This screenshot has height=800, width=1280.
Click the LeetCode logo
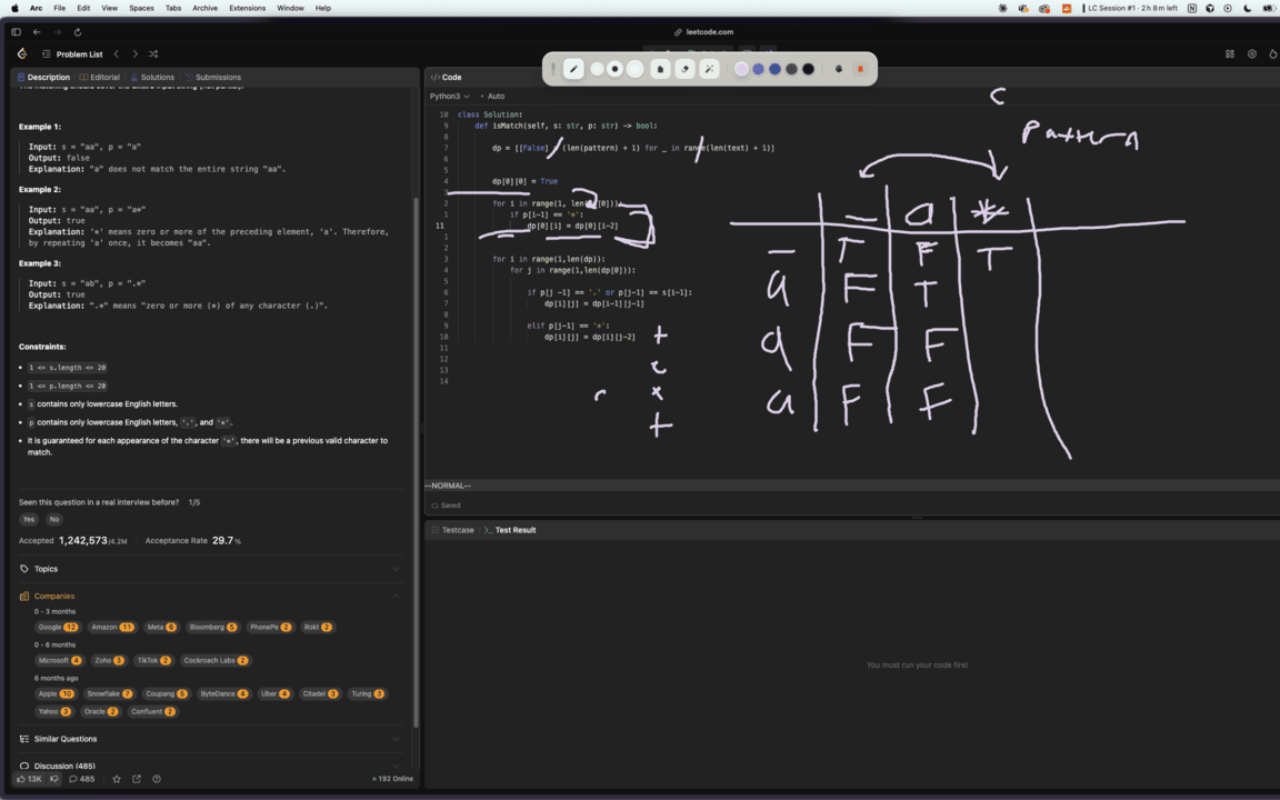coord(22,54)
